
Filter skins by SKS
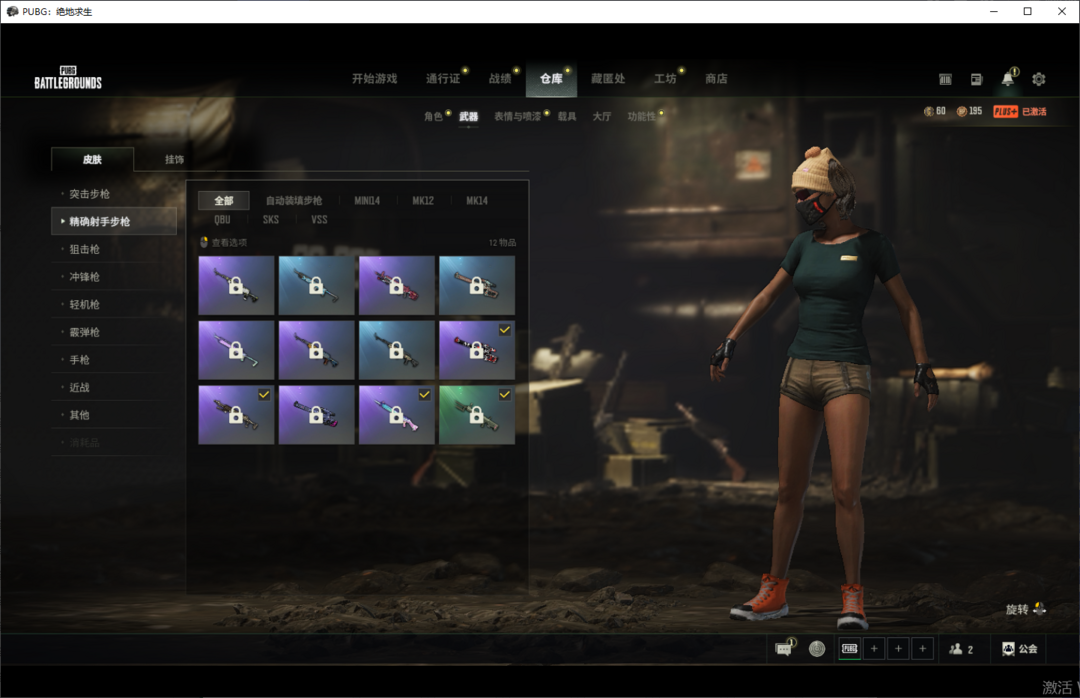[271, 220]
